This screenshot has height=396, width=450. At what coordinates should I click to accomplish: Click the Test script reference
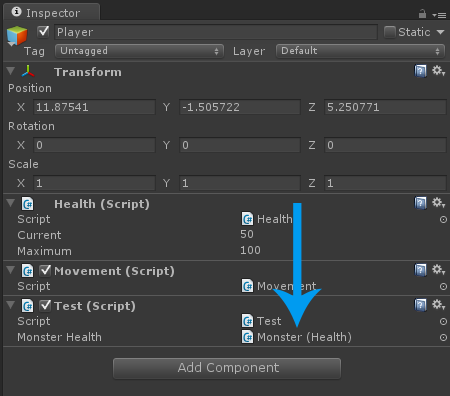click(261, 321)
